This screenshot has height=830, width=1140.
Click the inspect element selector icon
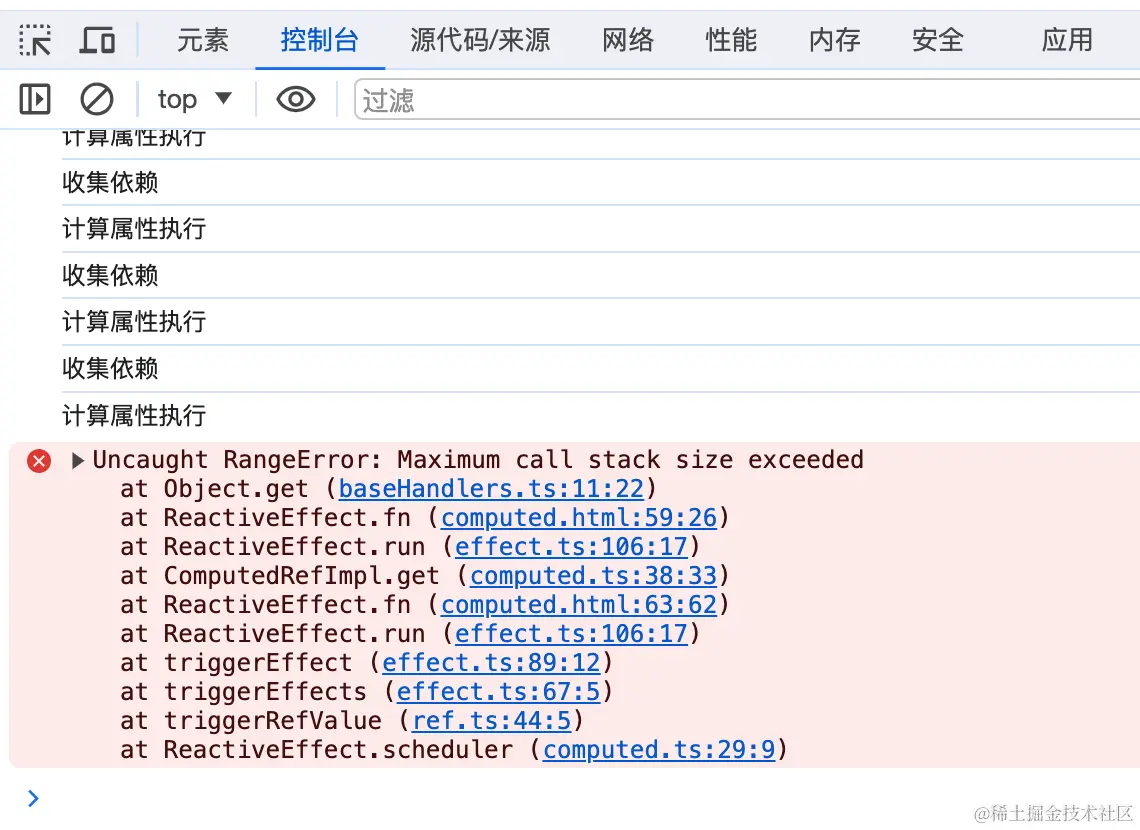pos(35,40)
